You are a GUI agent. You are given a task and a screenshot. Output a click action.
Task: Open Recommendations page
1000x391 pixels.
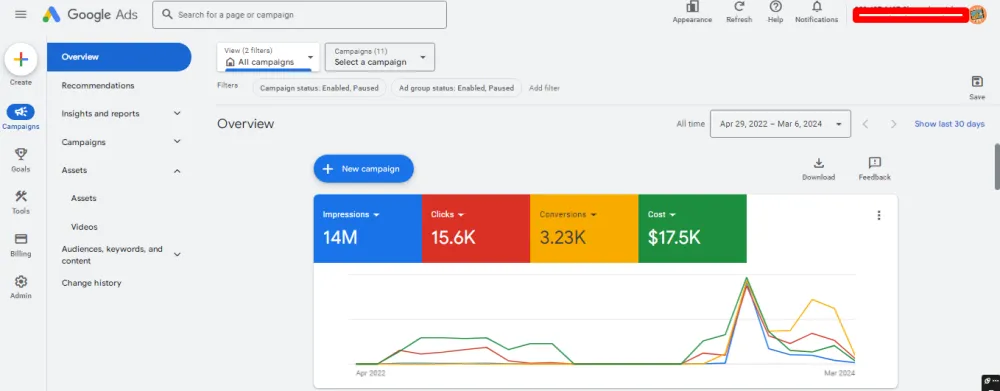[98, 85]
